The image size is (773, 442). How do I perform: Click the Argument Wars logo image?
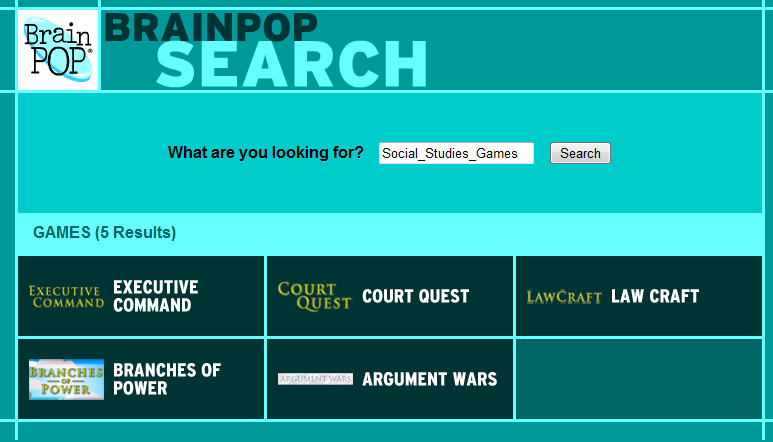click(x=316, y=379)
